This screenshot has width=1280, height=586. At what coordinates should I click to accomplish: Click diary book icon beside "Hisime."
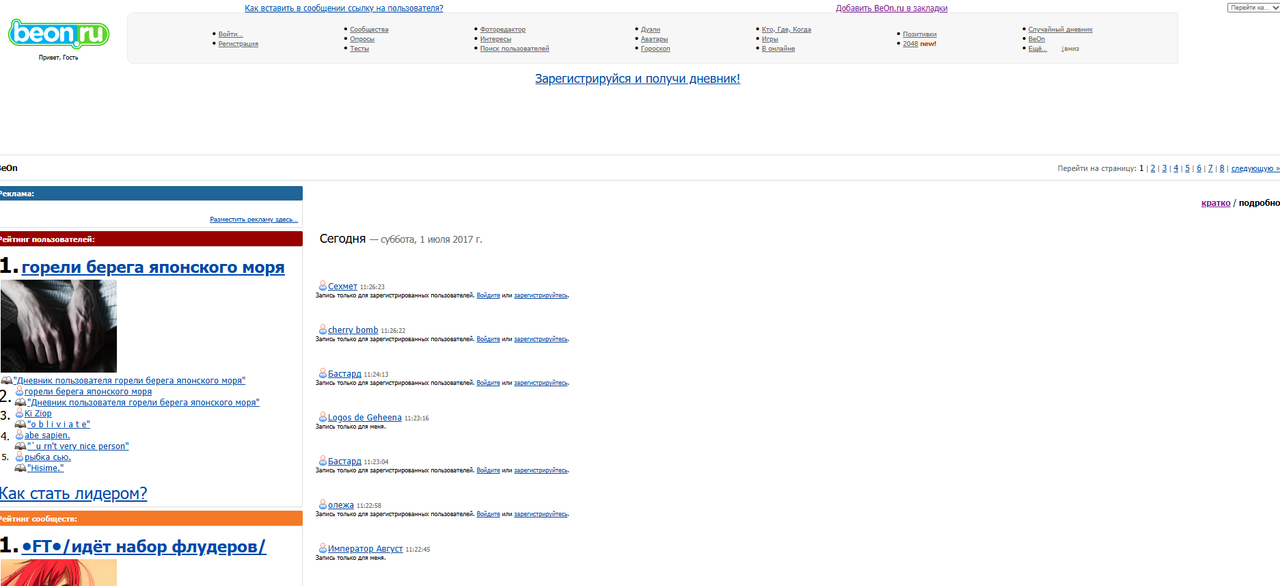click(x=20, y=468)
